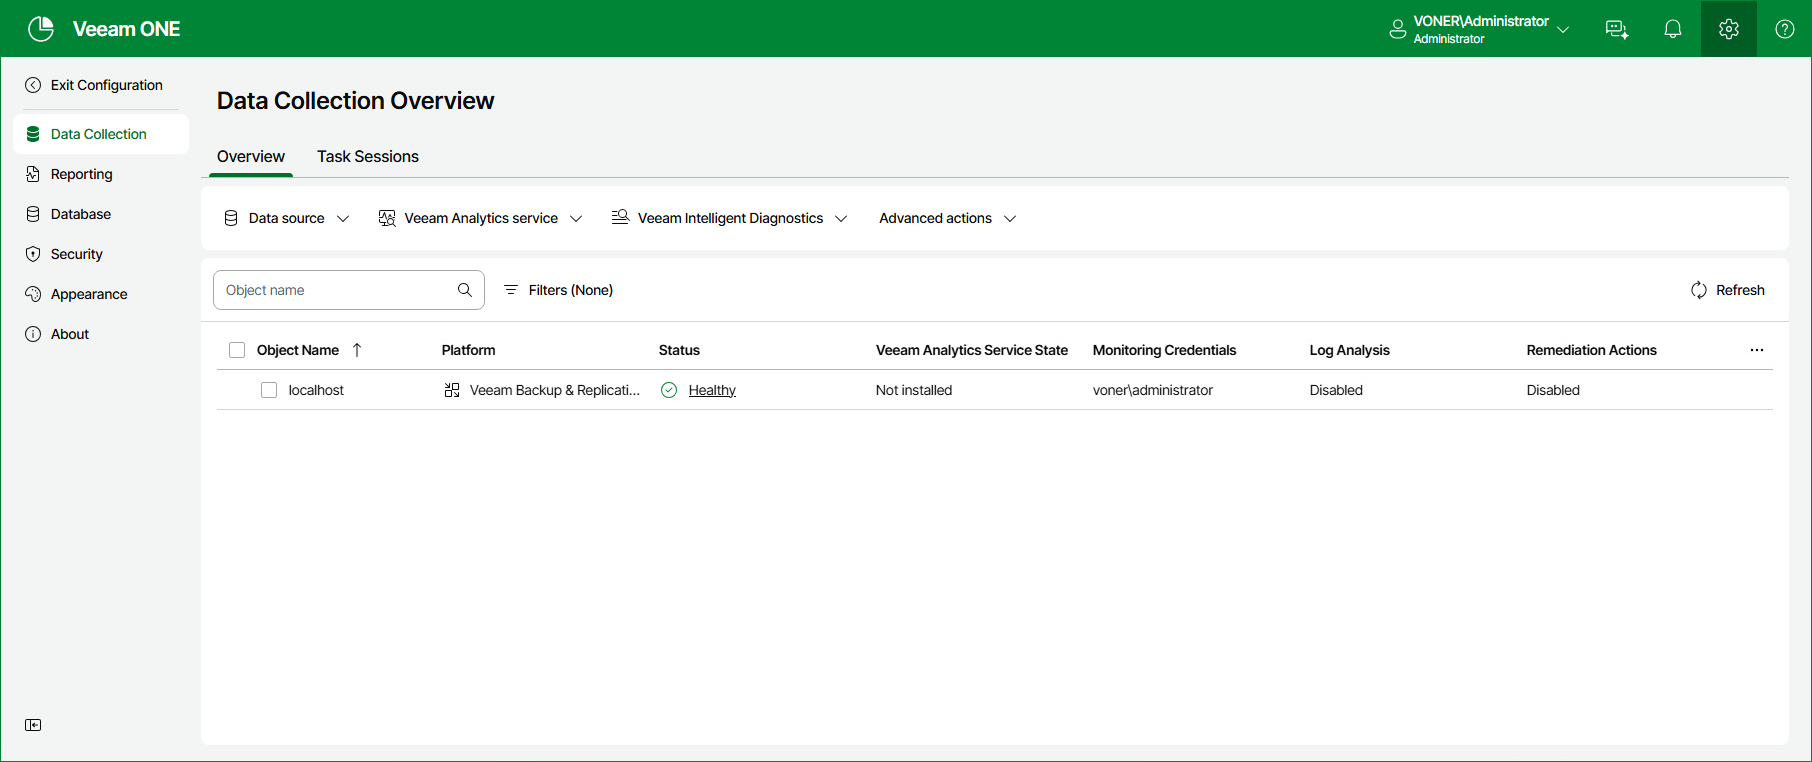The height and width of the screenshot is (762, 1812).
Task: Click the Veeam ONE logo icon
Action: point(41,29)
